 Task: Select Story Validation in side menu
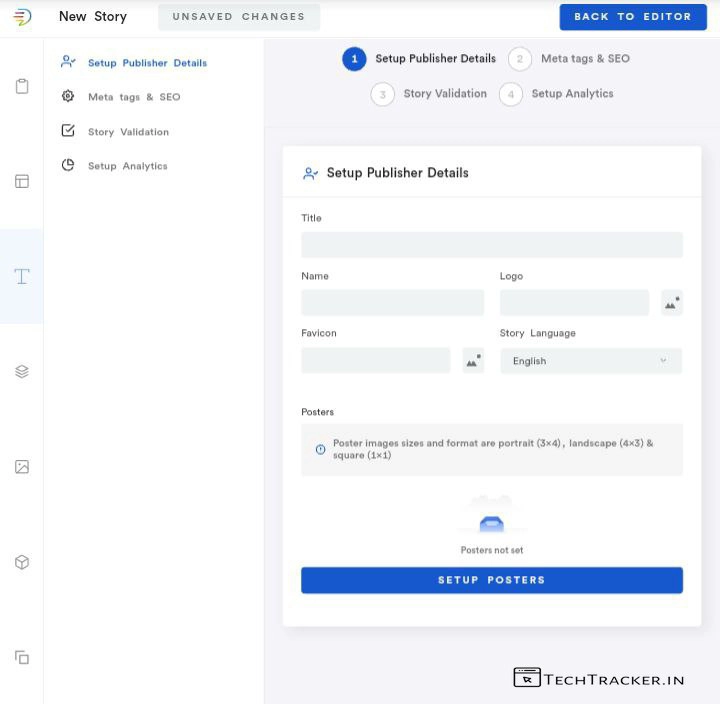pyautogui.click(x=128, y=132)
